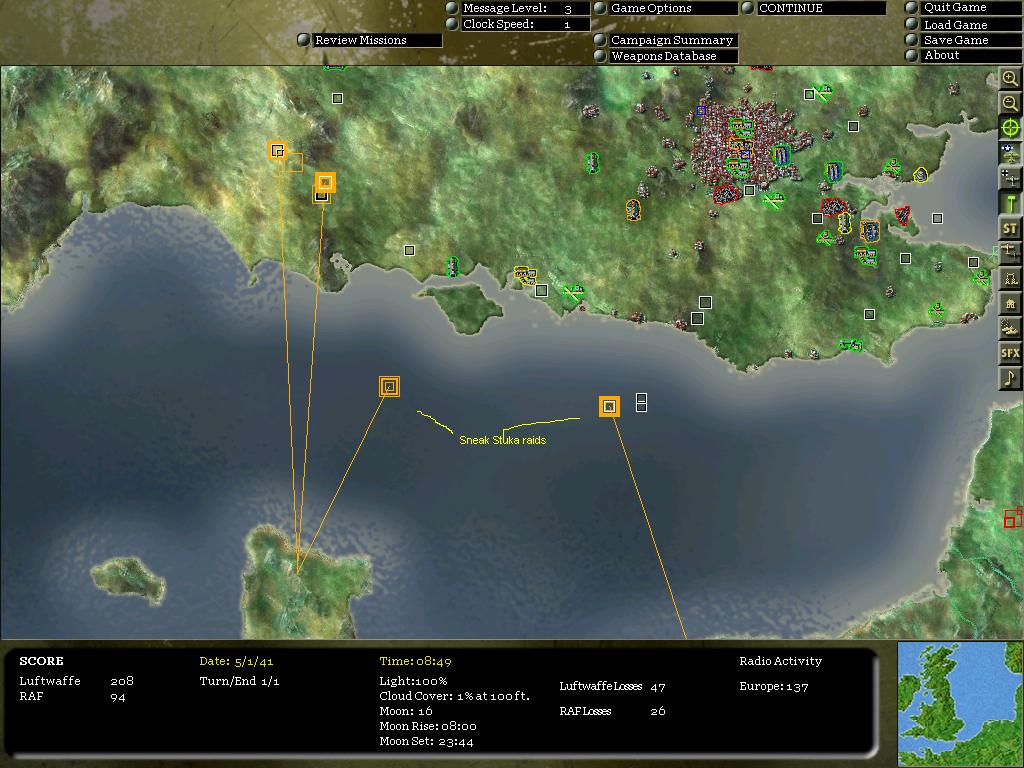Click the red squares marker on French coast
The height and width of the screenshot is (768, 1024).
1013,517
